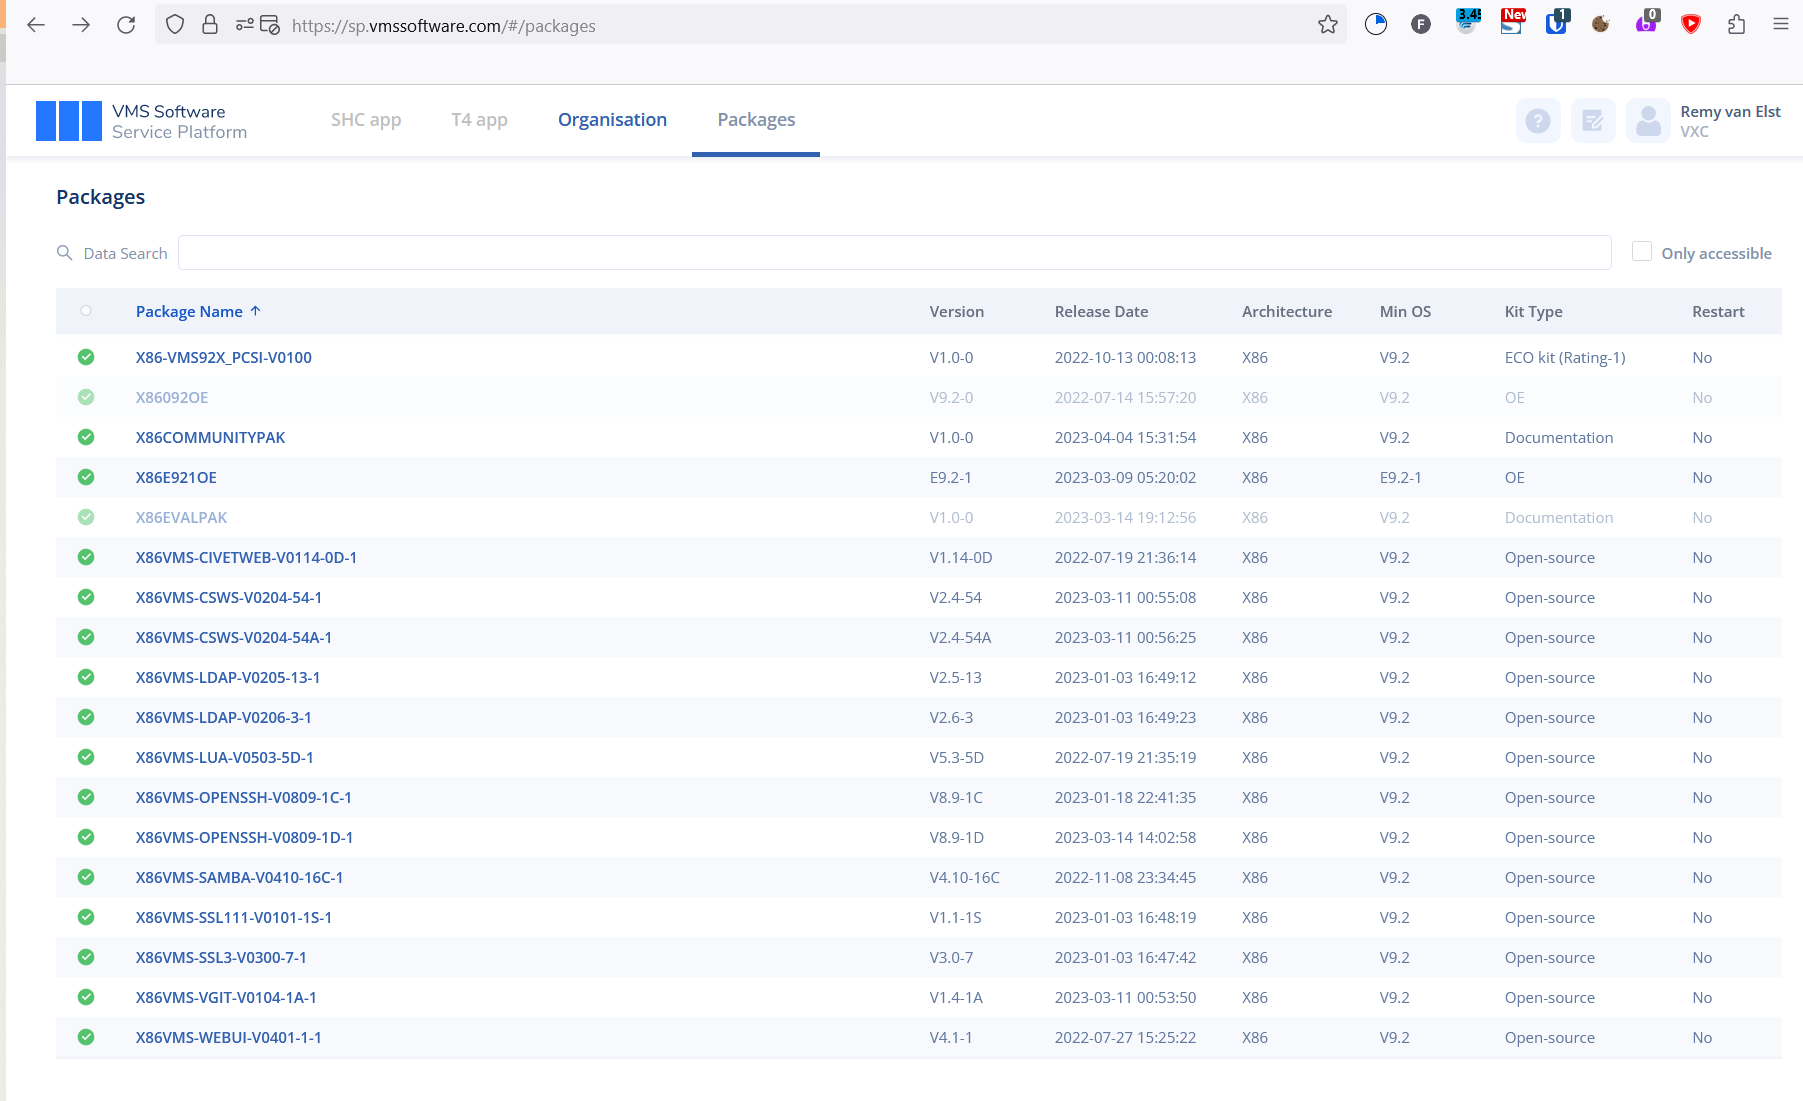The height and width of the screenshot is (1101, 1803).
Task: Click the Data Search magnifier icon
Action: pos(64,253)
